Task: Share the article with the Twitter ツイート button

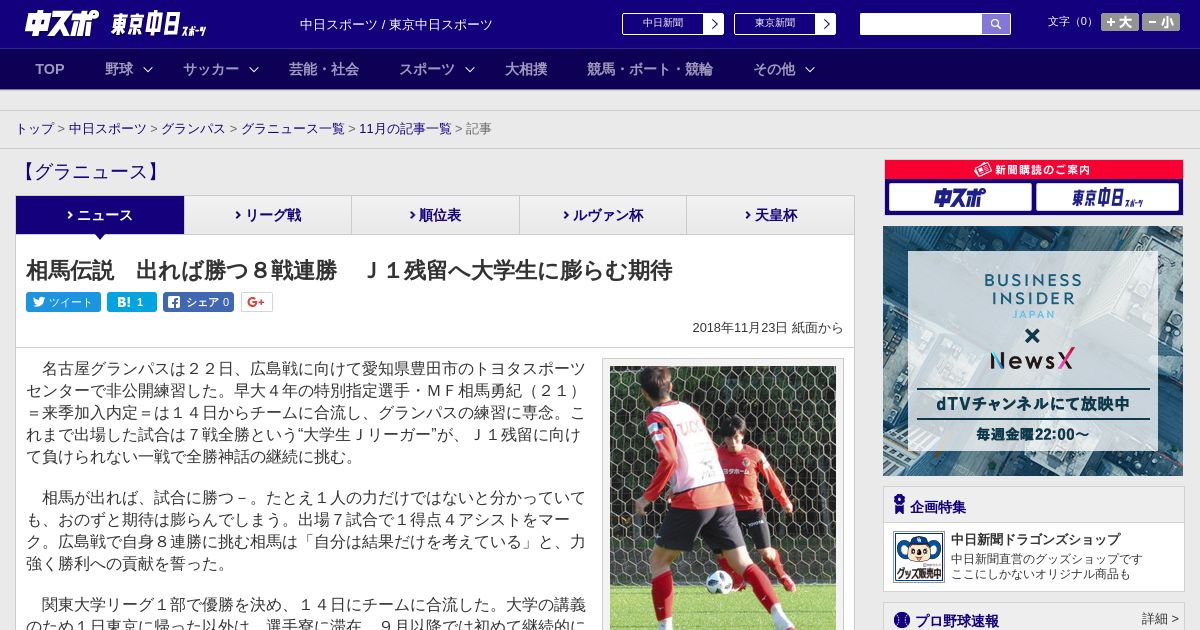Action: point(63,302)
